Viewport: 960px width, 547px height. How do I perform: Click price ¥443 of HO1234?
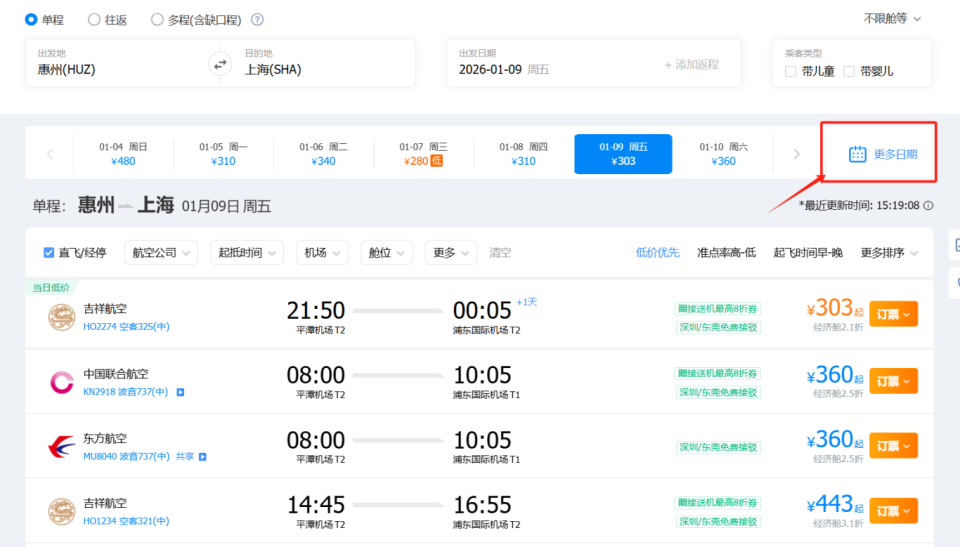pyautogui.click(x=835, y=505)
